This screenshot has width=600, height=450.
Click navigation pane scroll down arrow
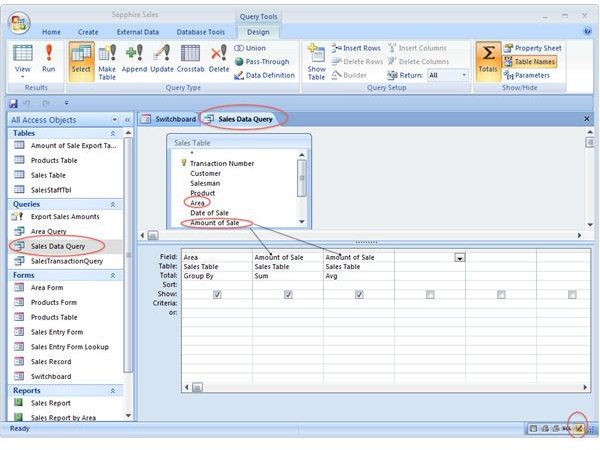[128, 416]
